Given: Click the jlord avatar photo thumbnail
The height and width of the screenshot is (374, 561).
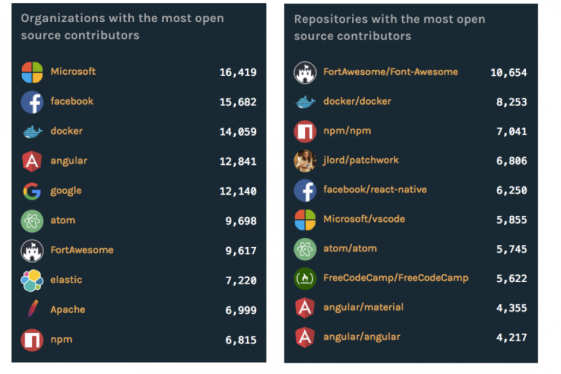Looking at the screenshot, I should 305,161.
